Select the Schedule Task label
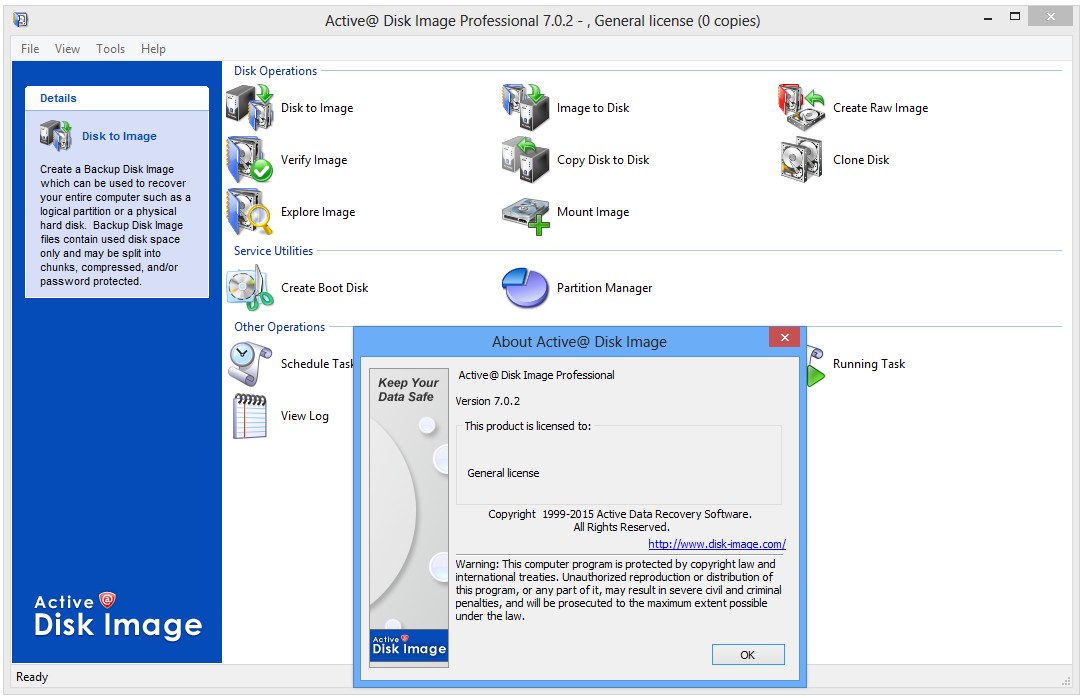This screenshot has width=1084, height=698. click(317, 364)
